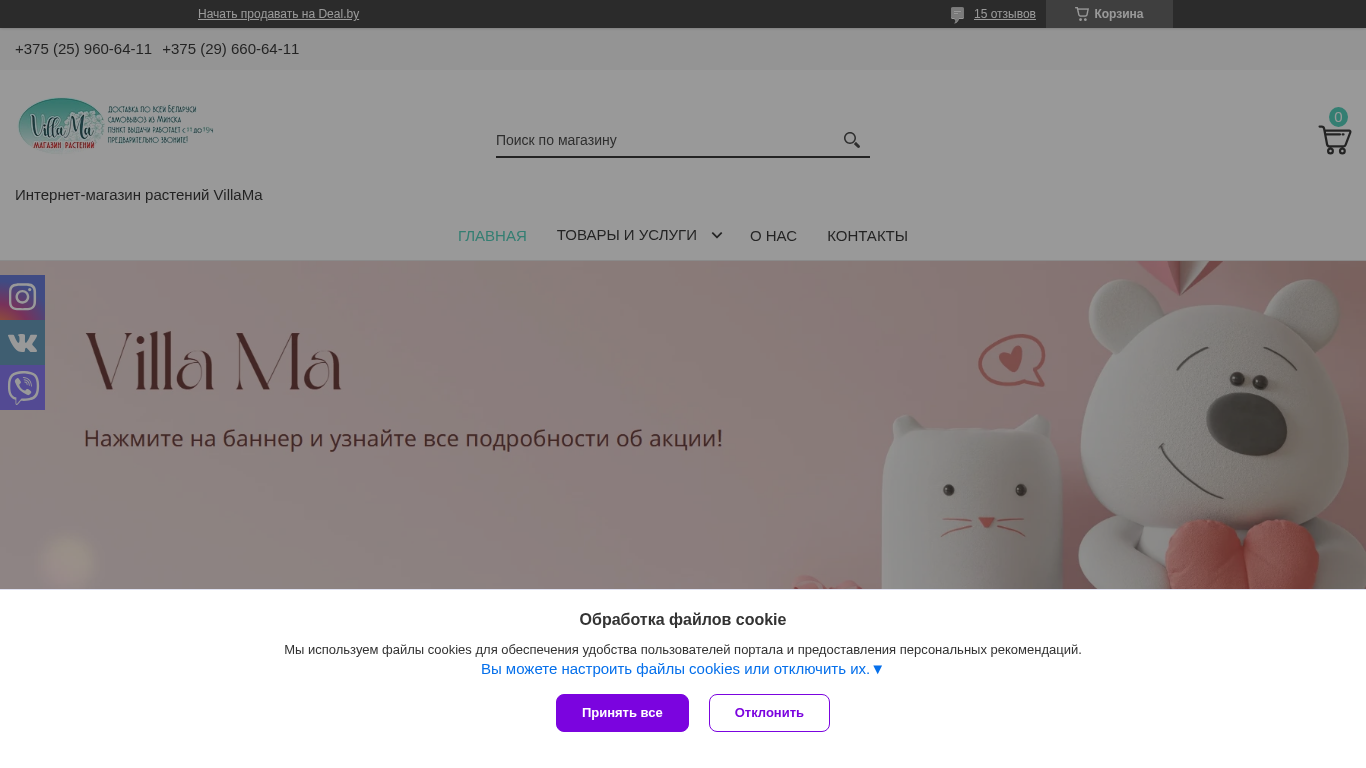The height and width of the screenshot is (768, 1366).
Task: Open Товары и услуги menu
Action: point(627,235)
